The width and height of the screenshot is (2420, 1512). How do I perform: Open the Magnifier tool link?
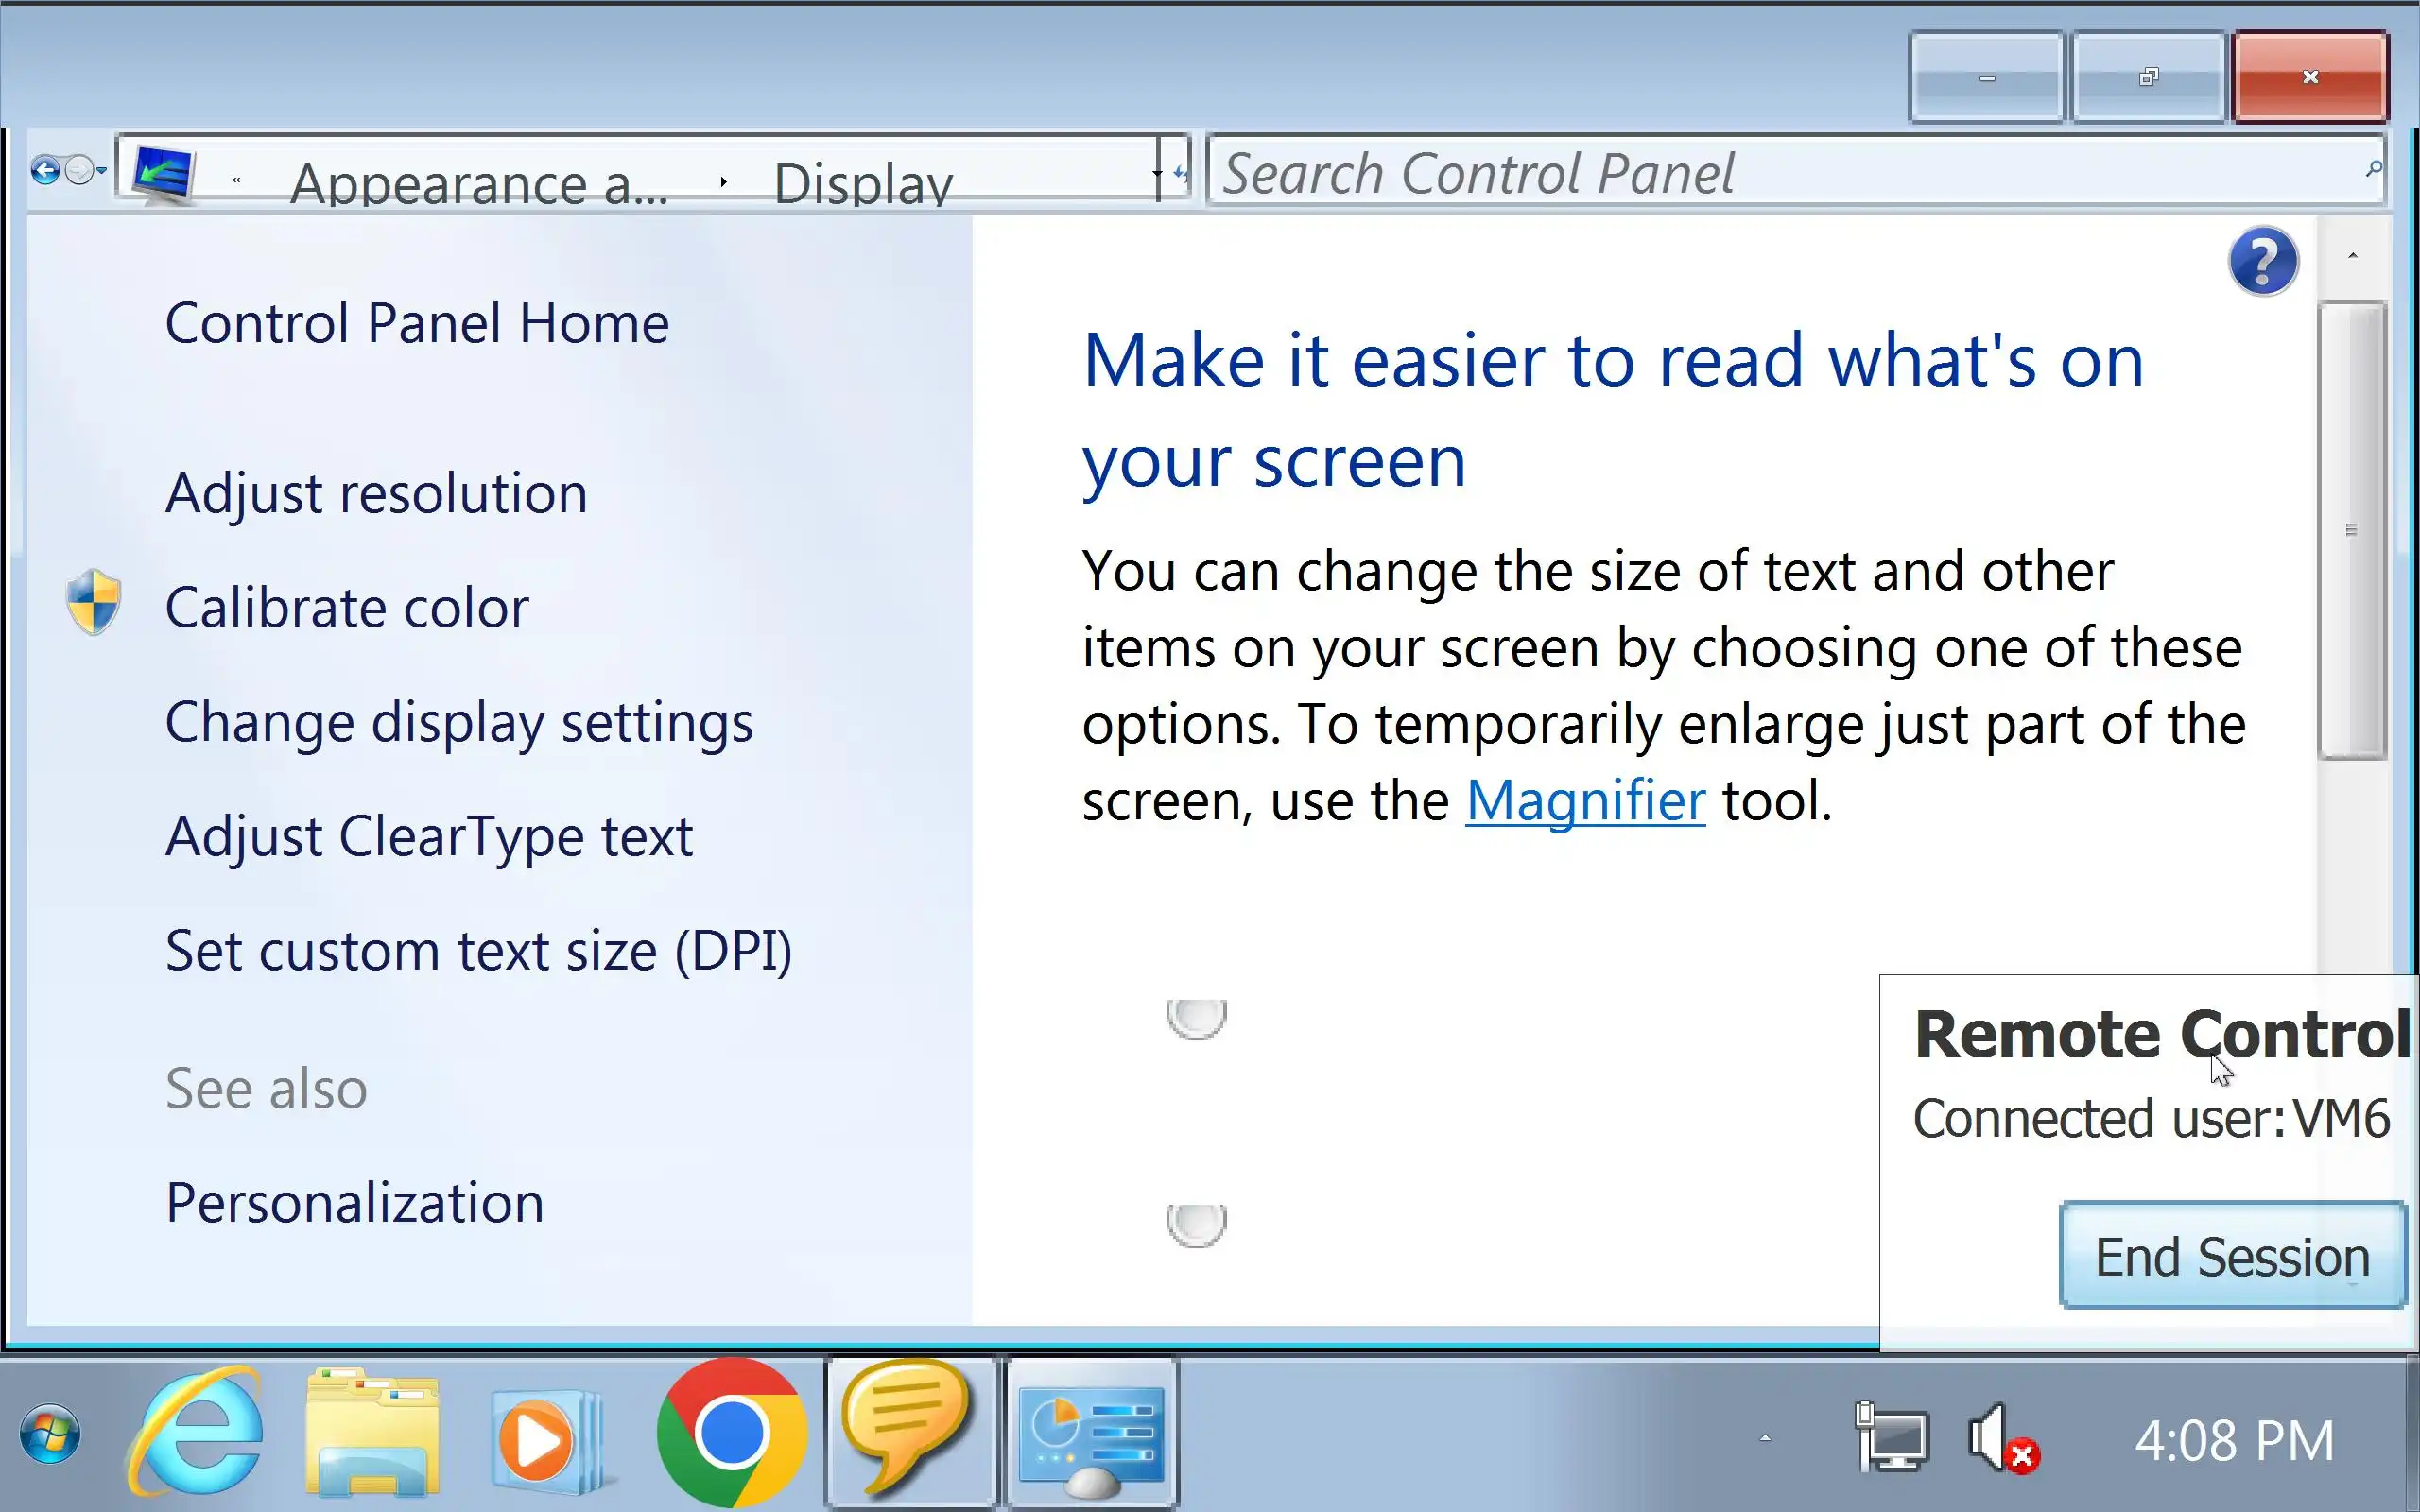(x=1585, y=801)
